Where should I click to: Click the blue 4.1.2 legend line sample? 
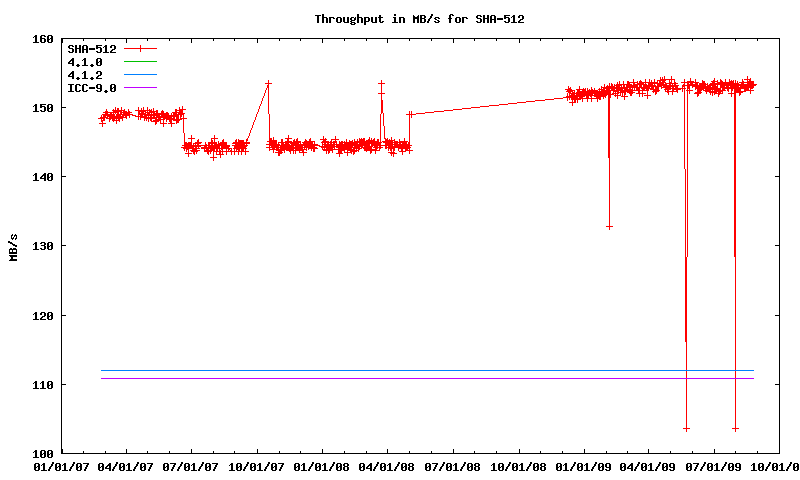tap(141, 75)
